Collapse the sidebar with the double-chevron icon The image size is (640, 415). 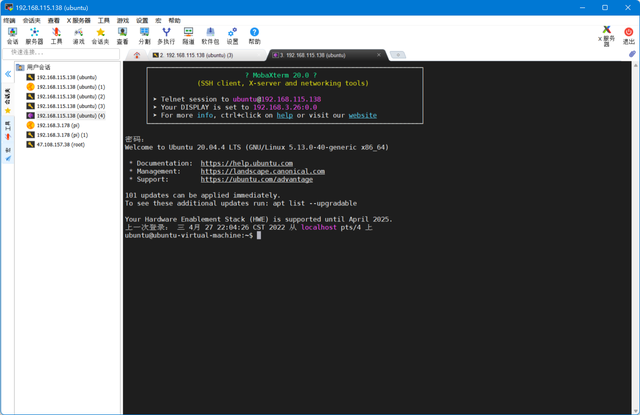[x=8, y=74]
